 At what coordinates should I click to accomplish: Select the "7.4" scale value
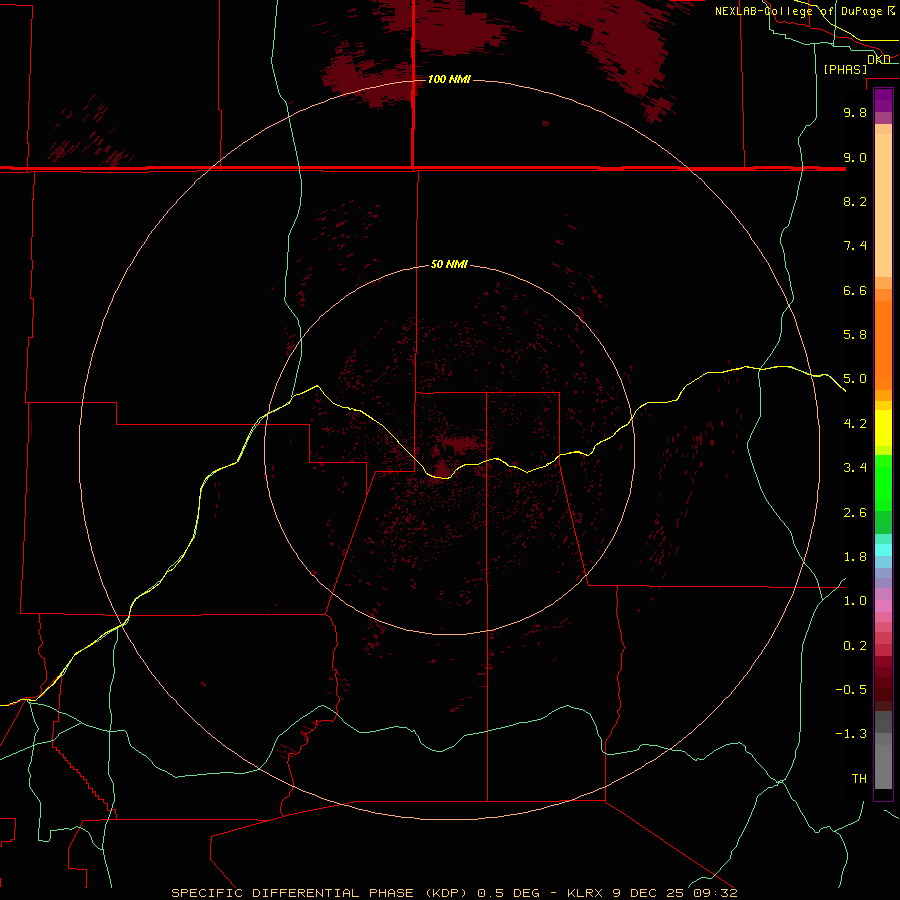point(855,246)
